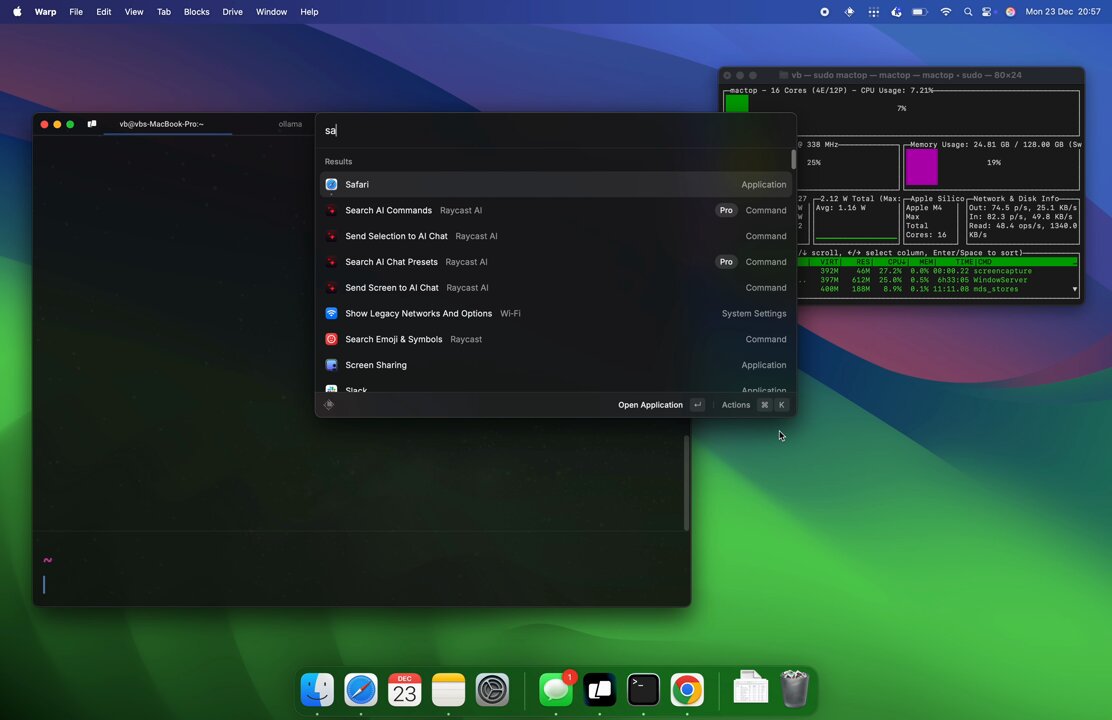Open the Actions menu in Raycast footer

753,405
